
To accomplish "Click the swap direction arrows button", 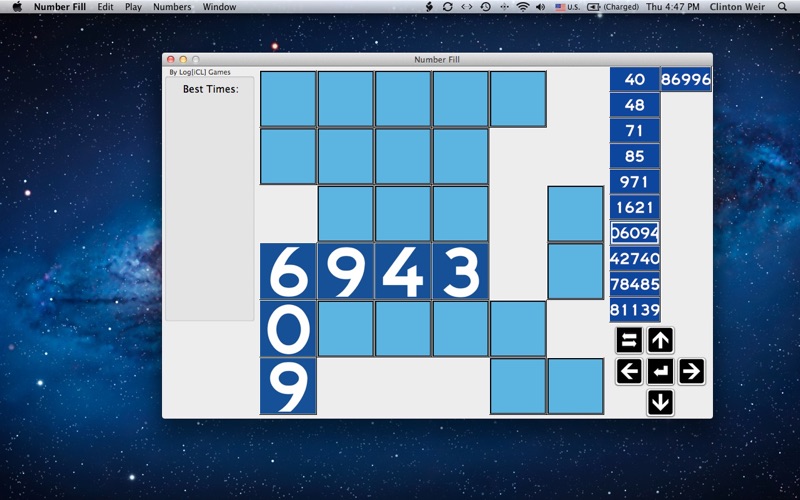I will [629, 340].
